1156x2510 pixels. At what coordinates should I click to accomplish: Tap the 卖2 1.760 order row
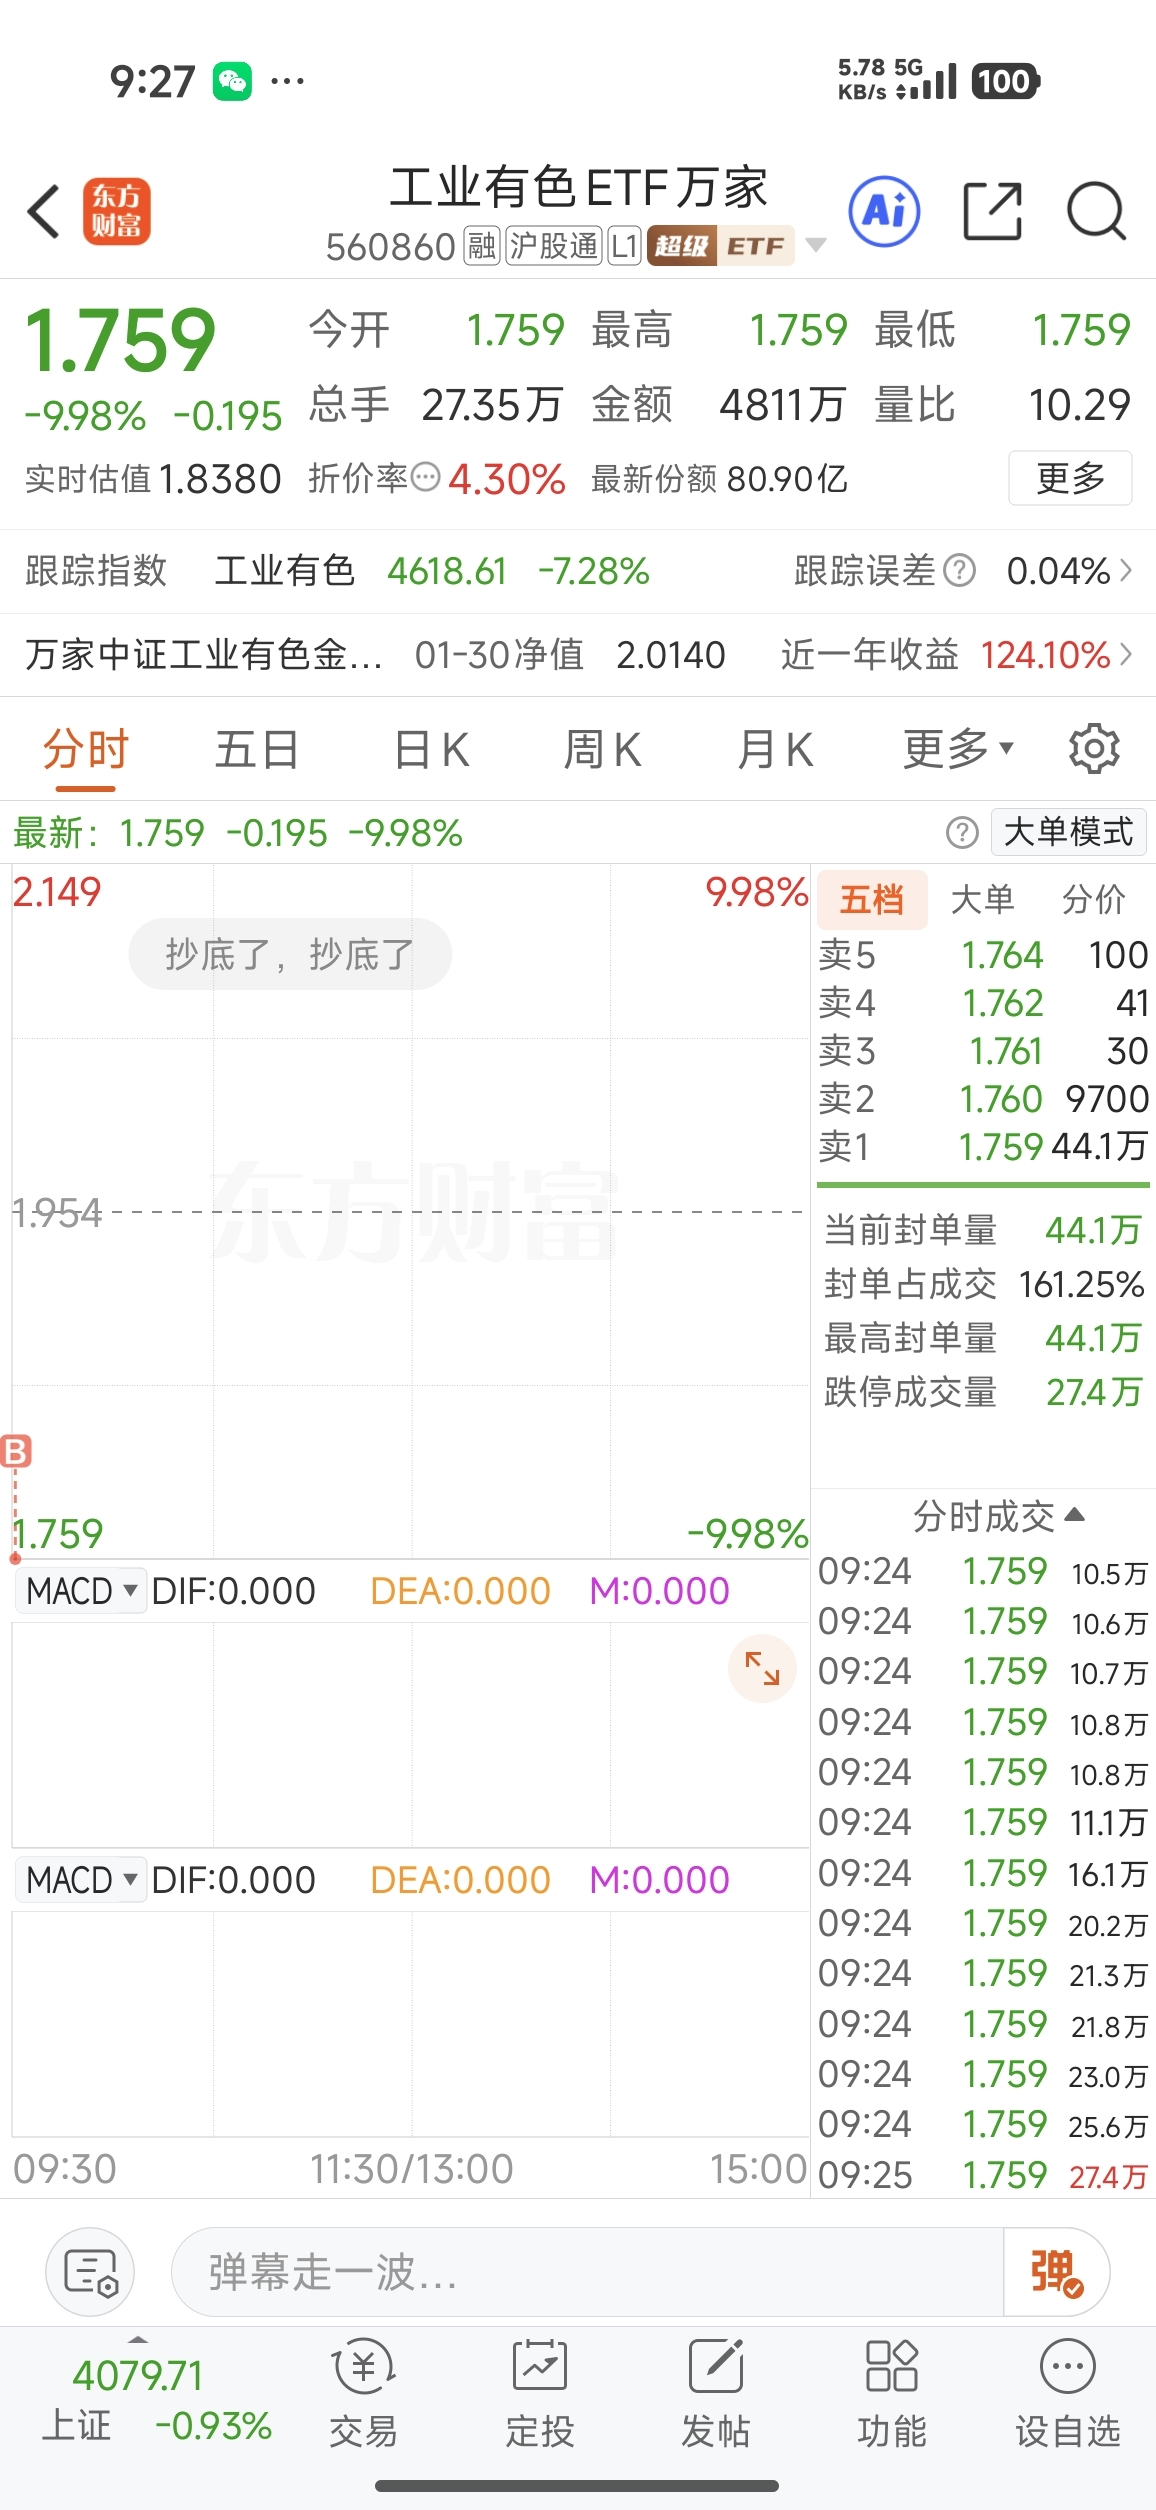coord(983,1099)
